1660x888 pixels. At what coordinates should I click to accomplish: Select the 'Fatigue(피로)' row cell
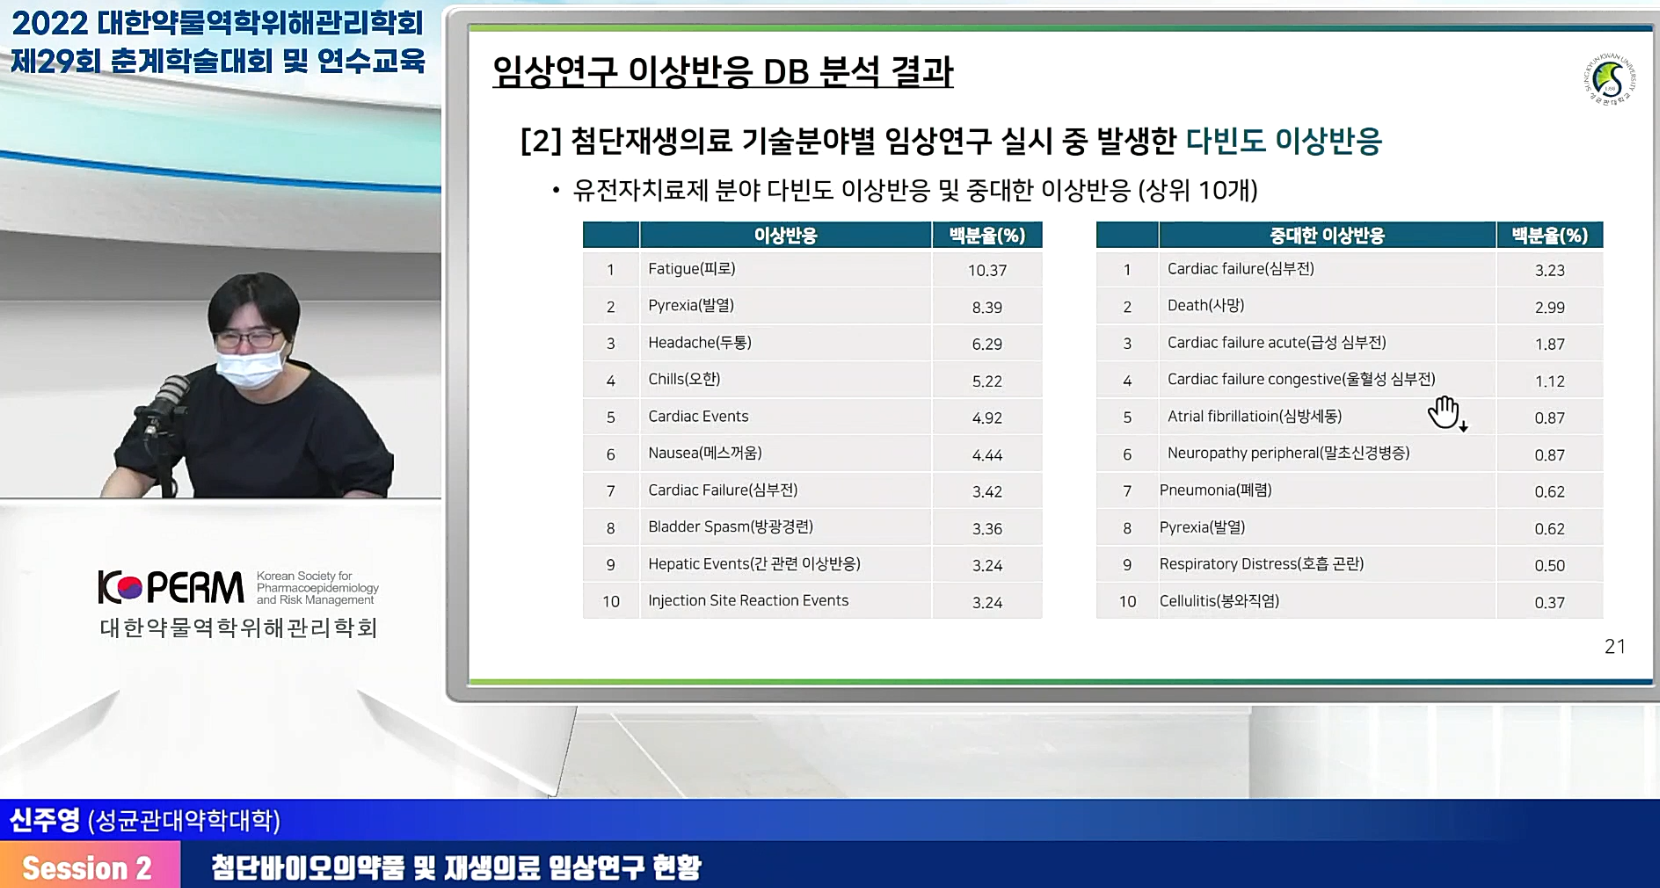pyautogui.click(x=786, y=269)
